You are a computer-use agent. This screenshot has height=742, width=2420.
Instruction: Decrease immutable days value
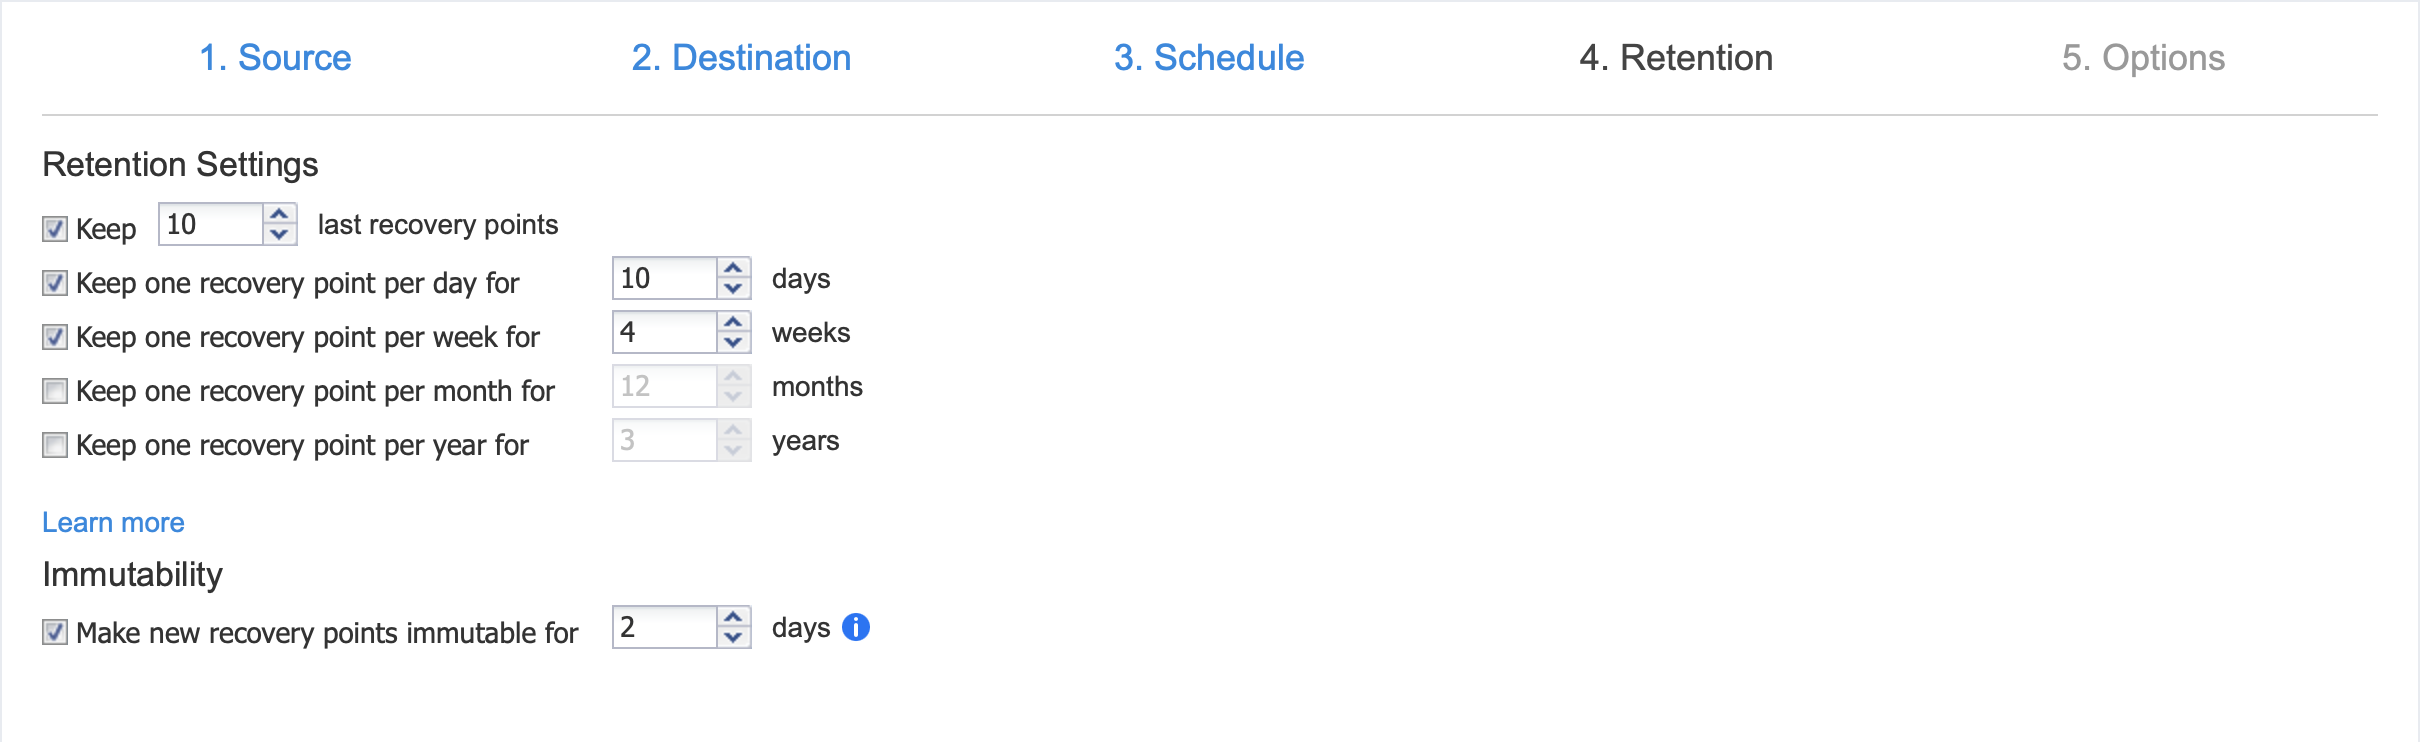733,638
